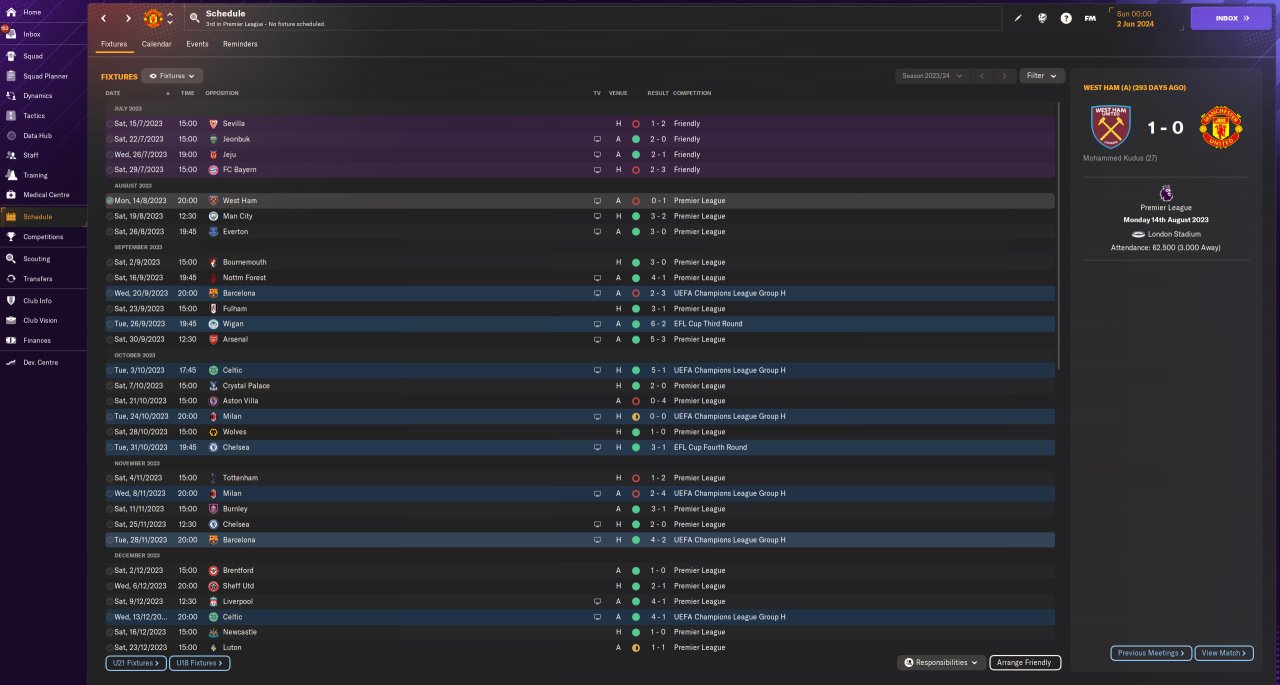Click the OPPOSITION column header

click(222, 93)
